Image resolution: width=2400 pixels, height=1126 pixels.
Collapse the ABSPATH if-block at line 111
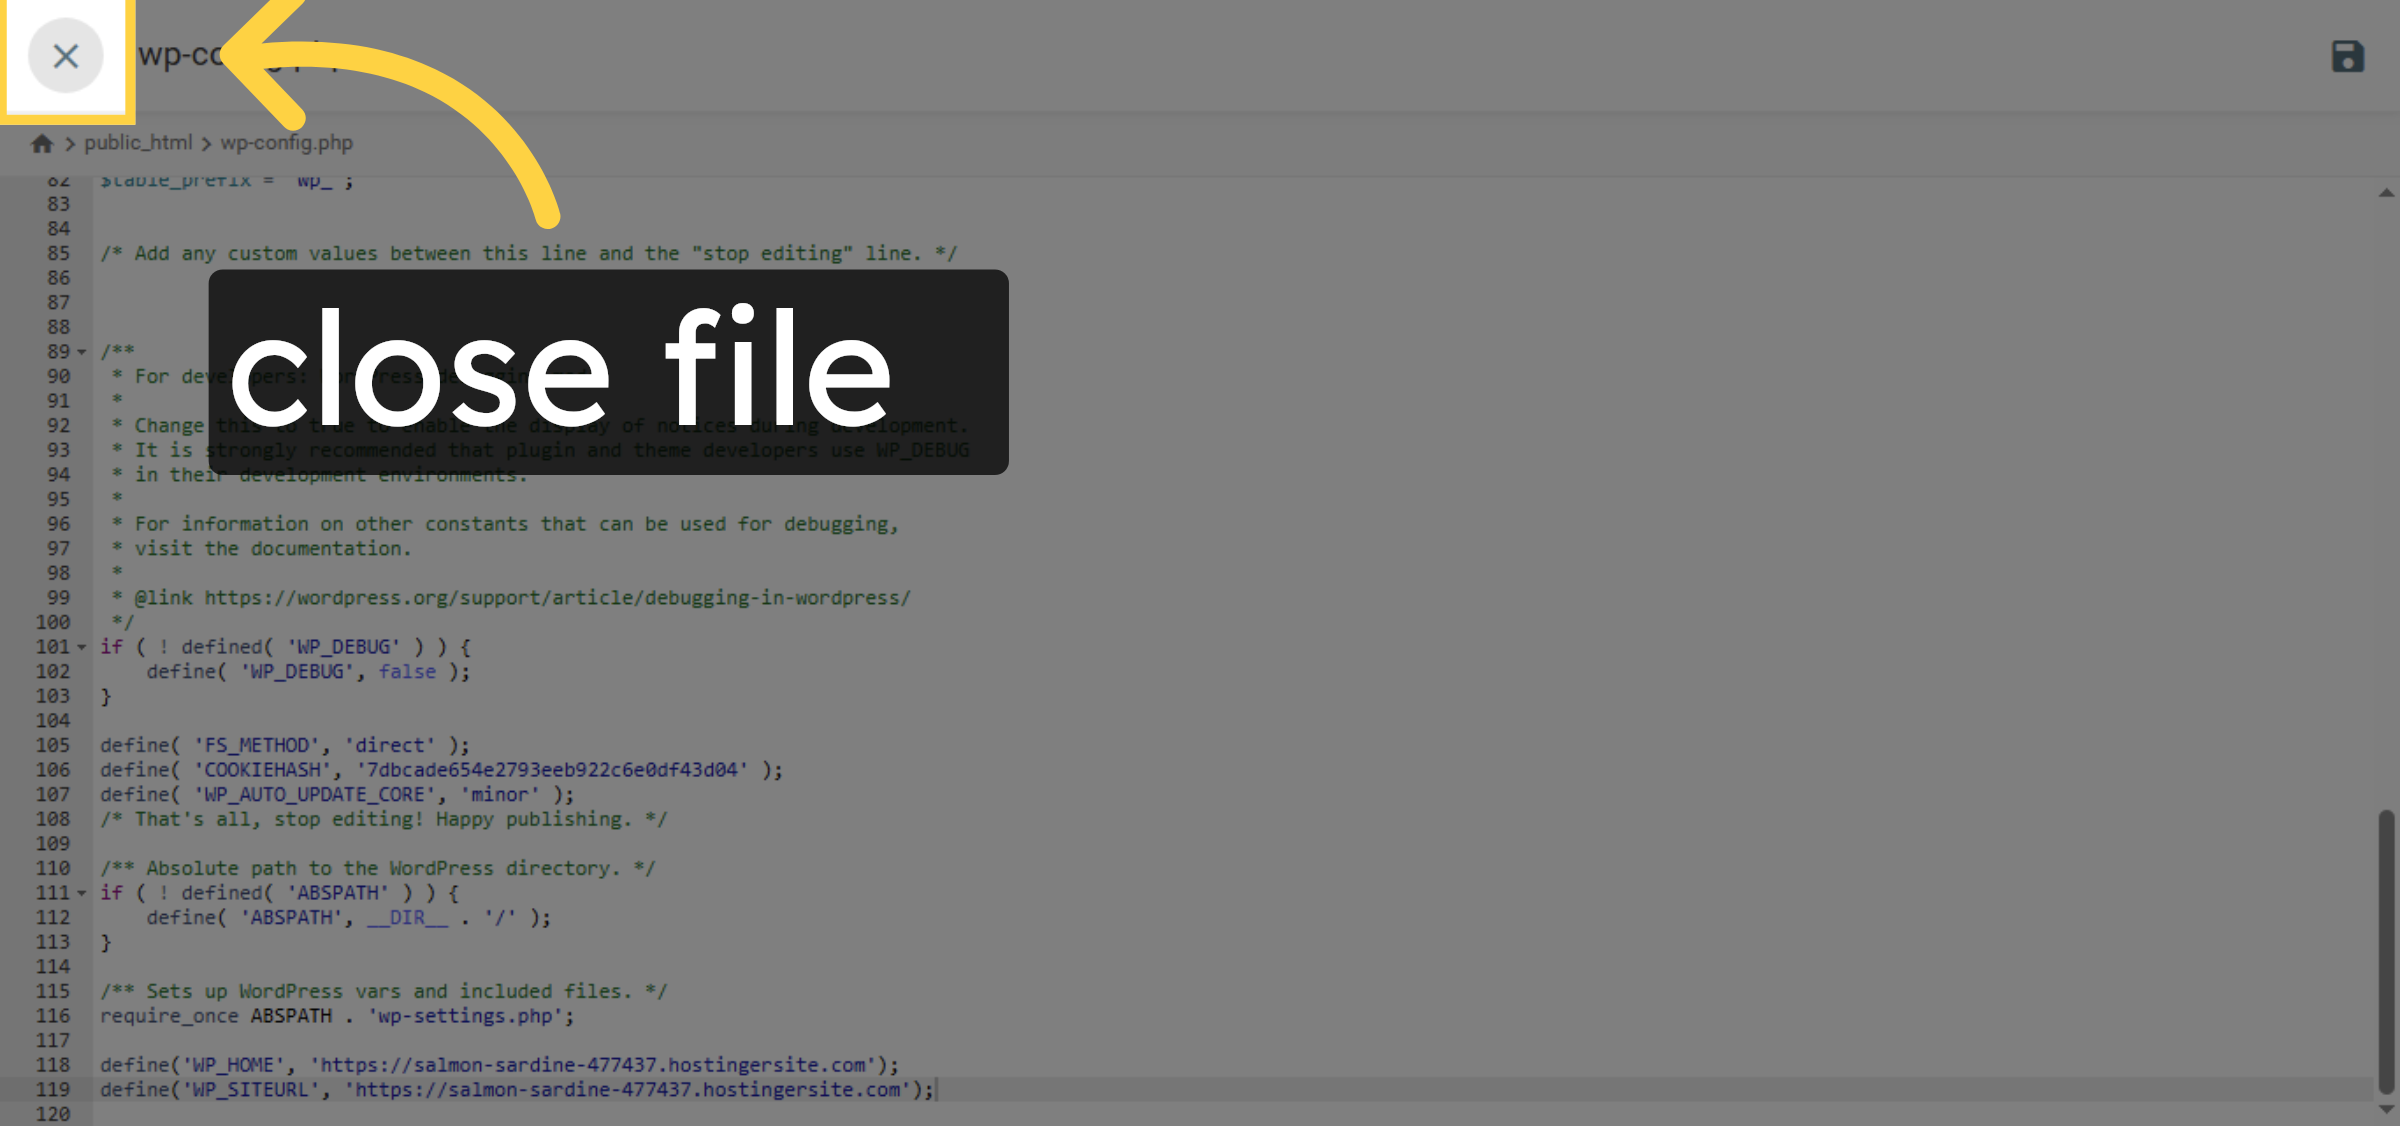tap(80, 892)
